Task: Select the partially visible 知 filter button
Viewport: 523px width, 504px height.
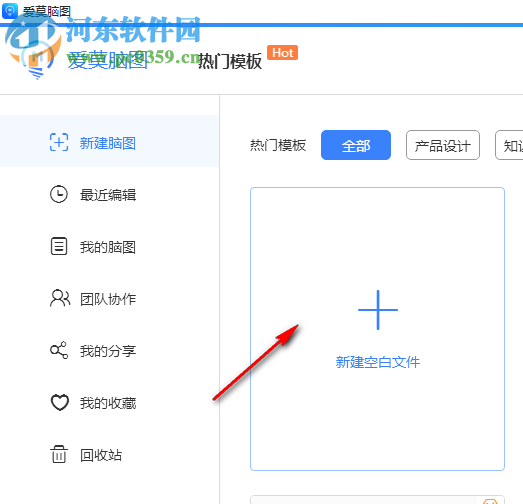Action: pos(509,145)
